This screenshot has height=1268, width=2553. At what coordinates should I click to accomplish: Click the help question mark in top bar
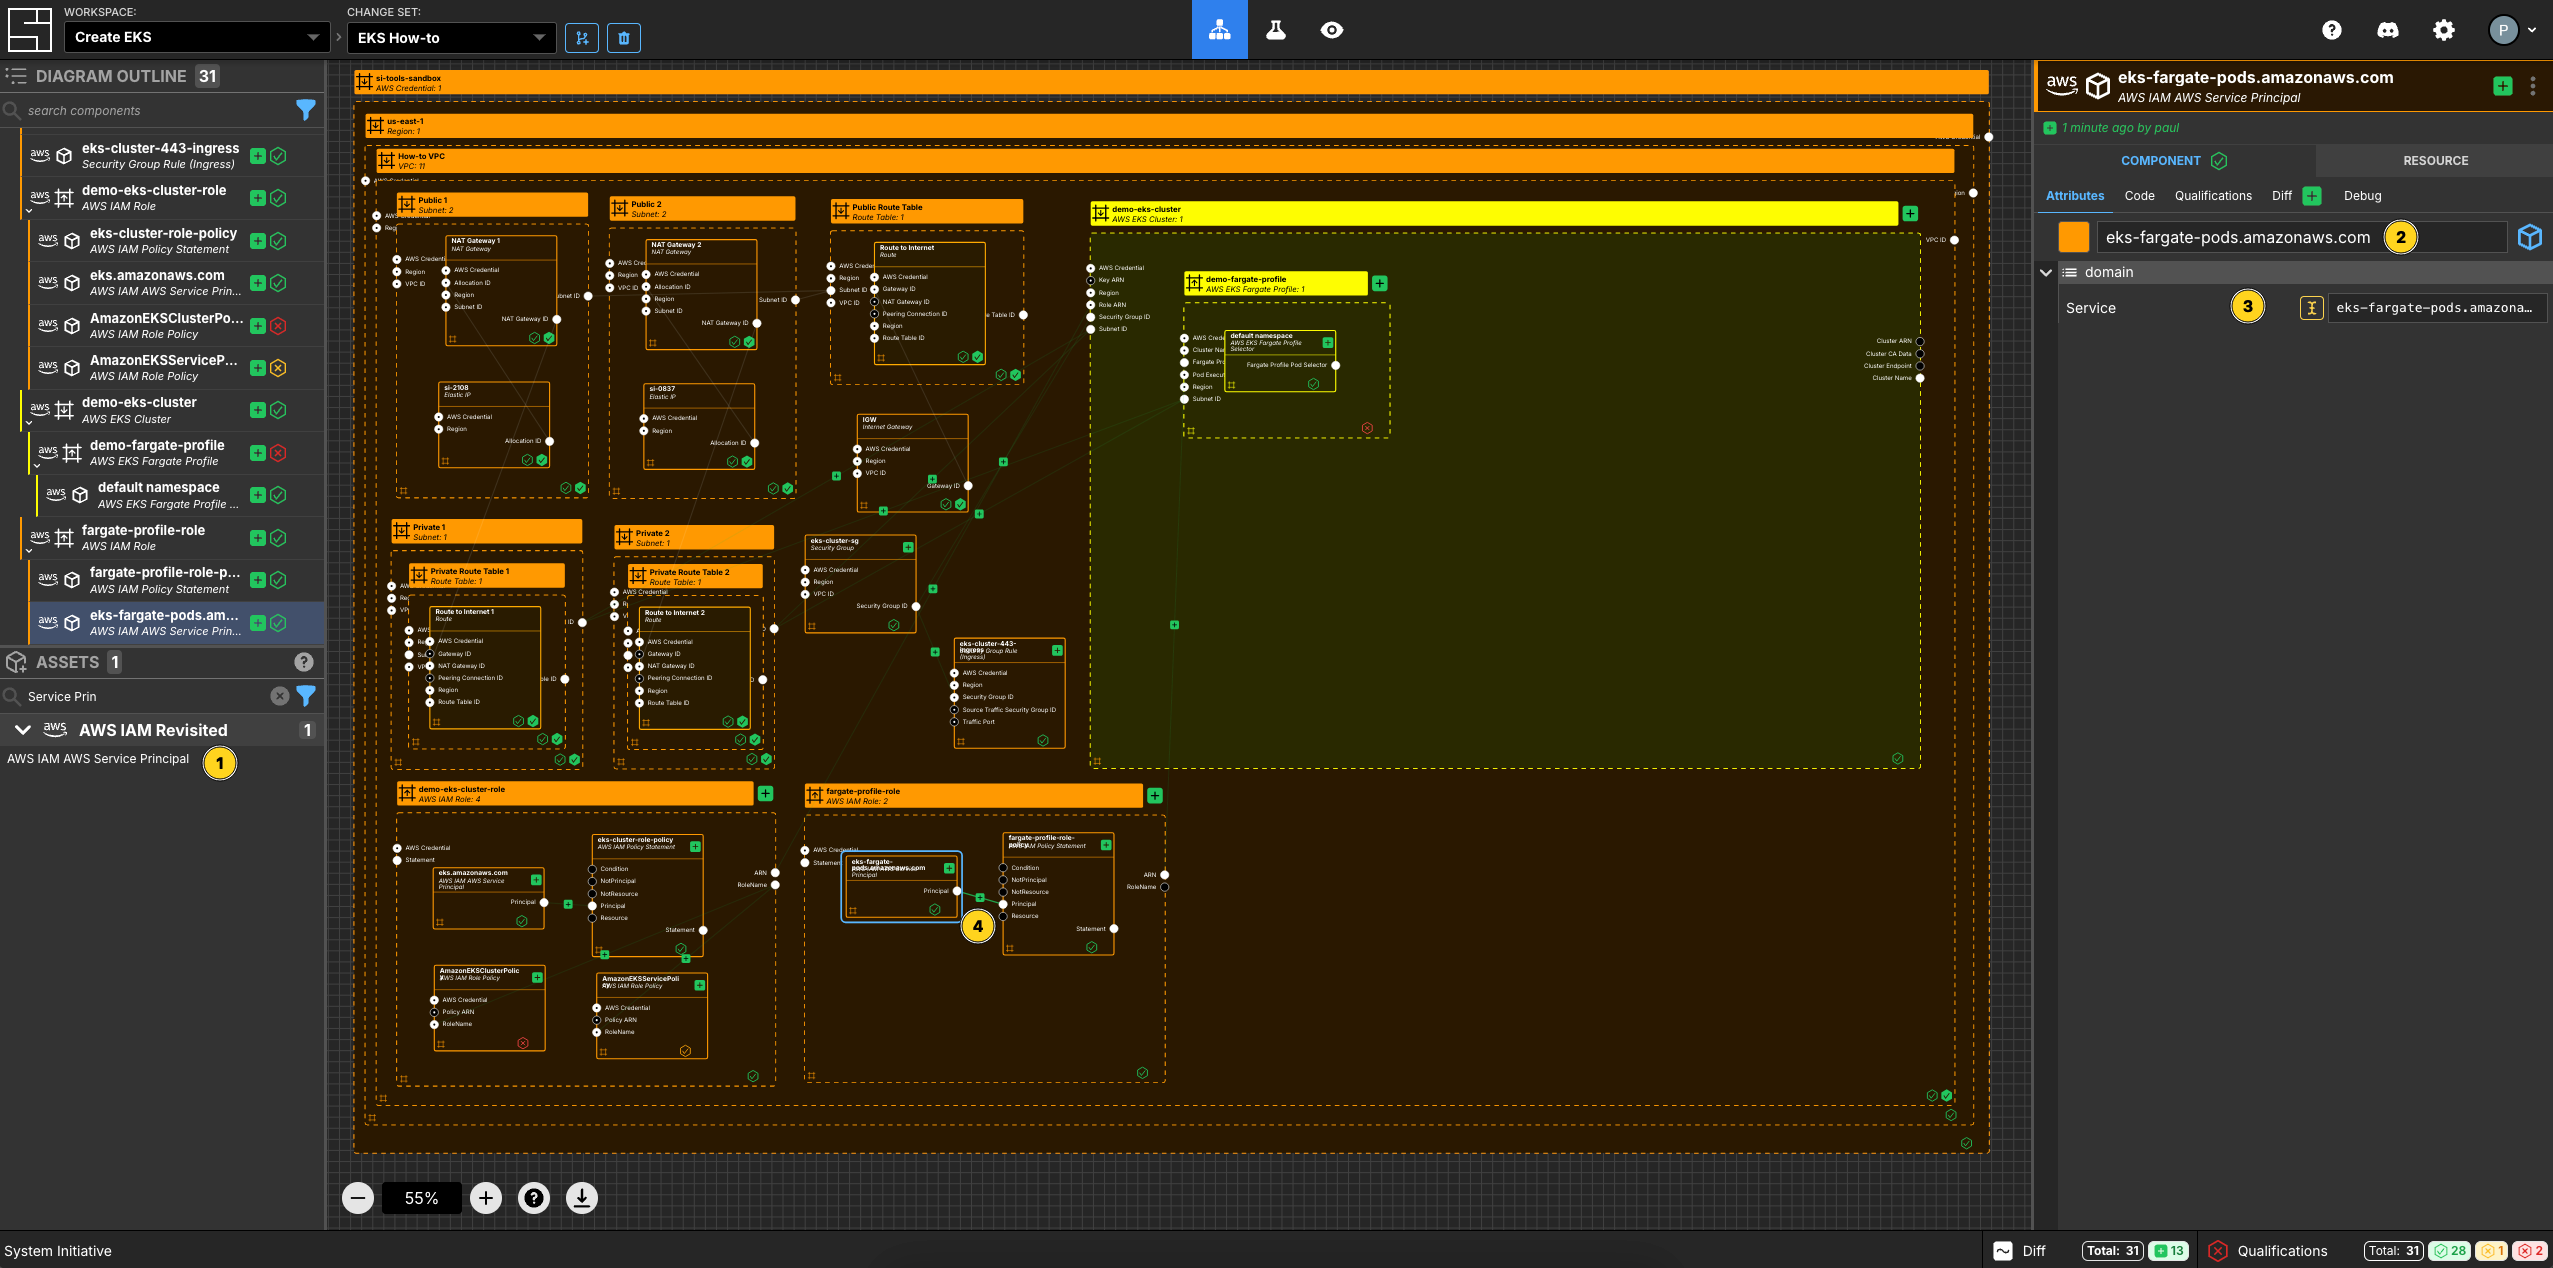2331,30
